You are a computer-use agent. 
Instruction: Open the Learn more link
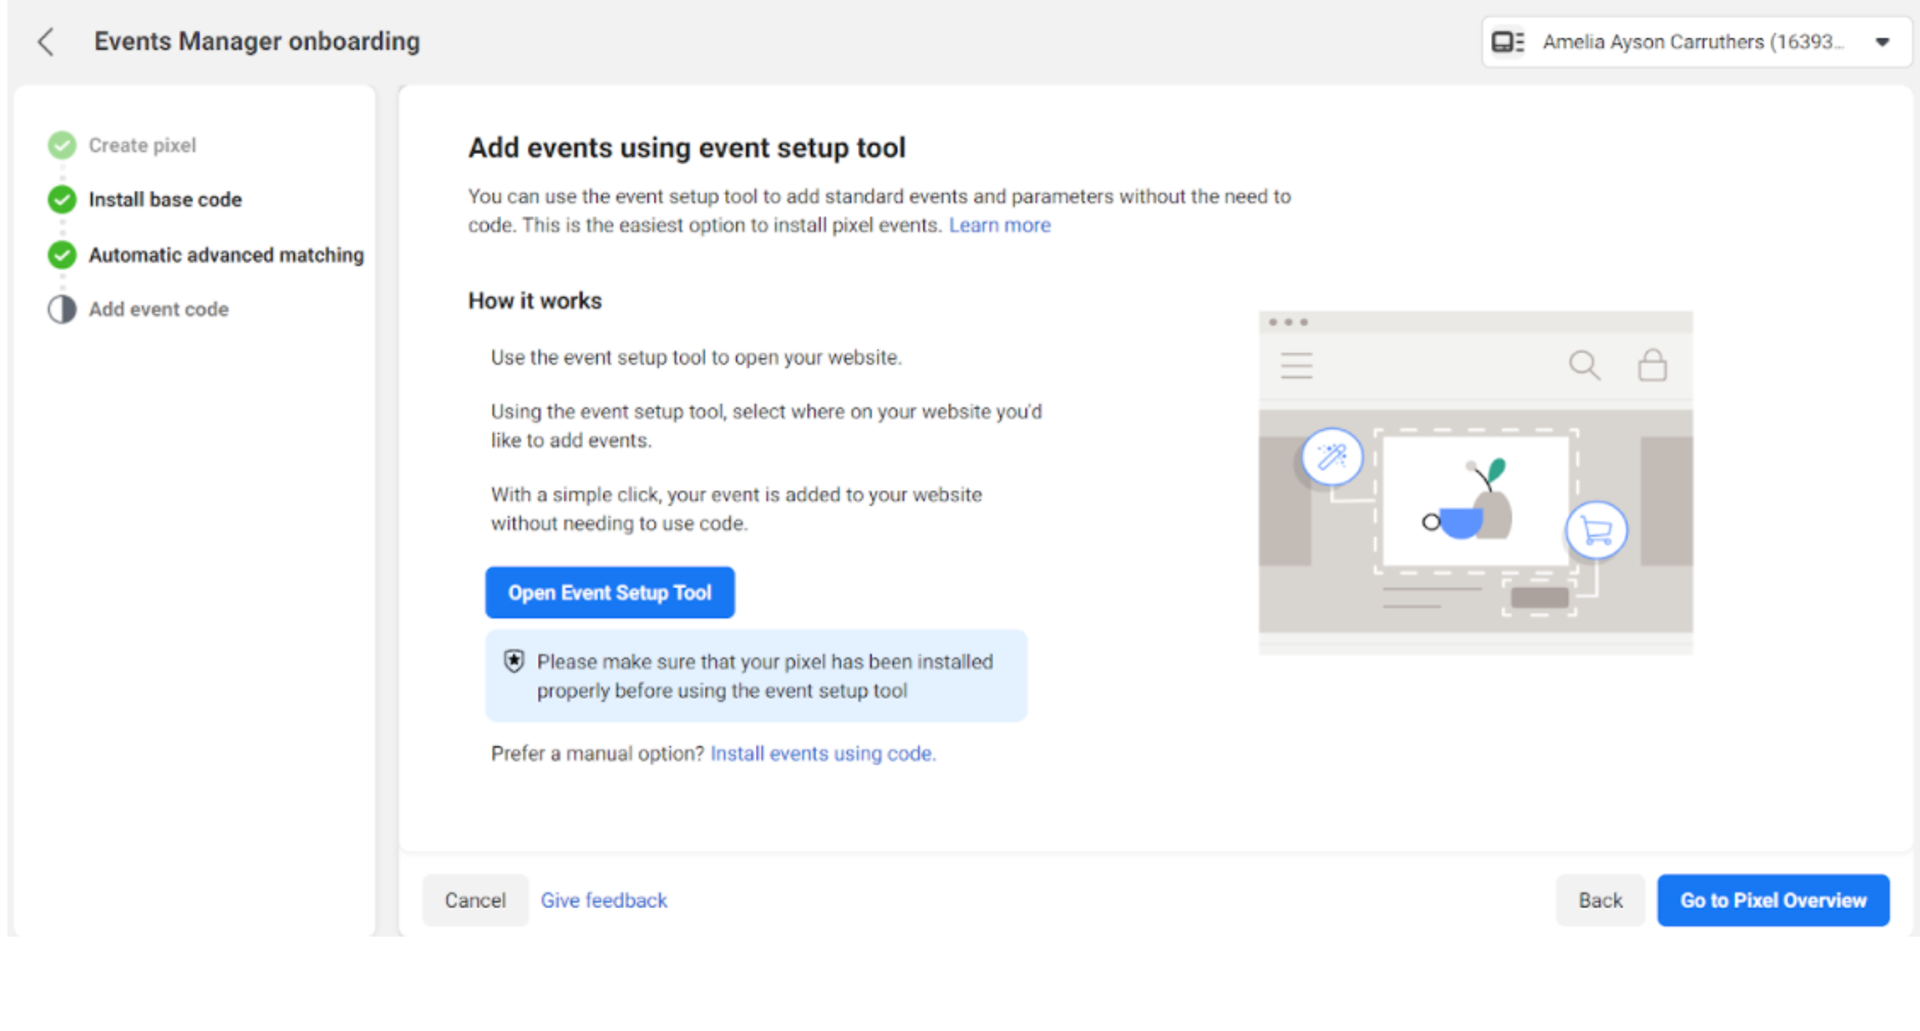pos(999,225)
